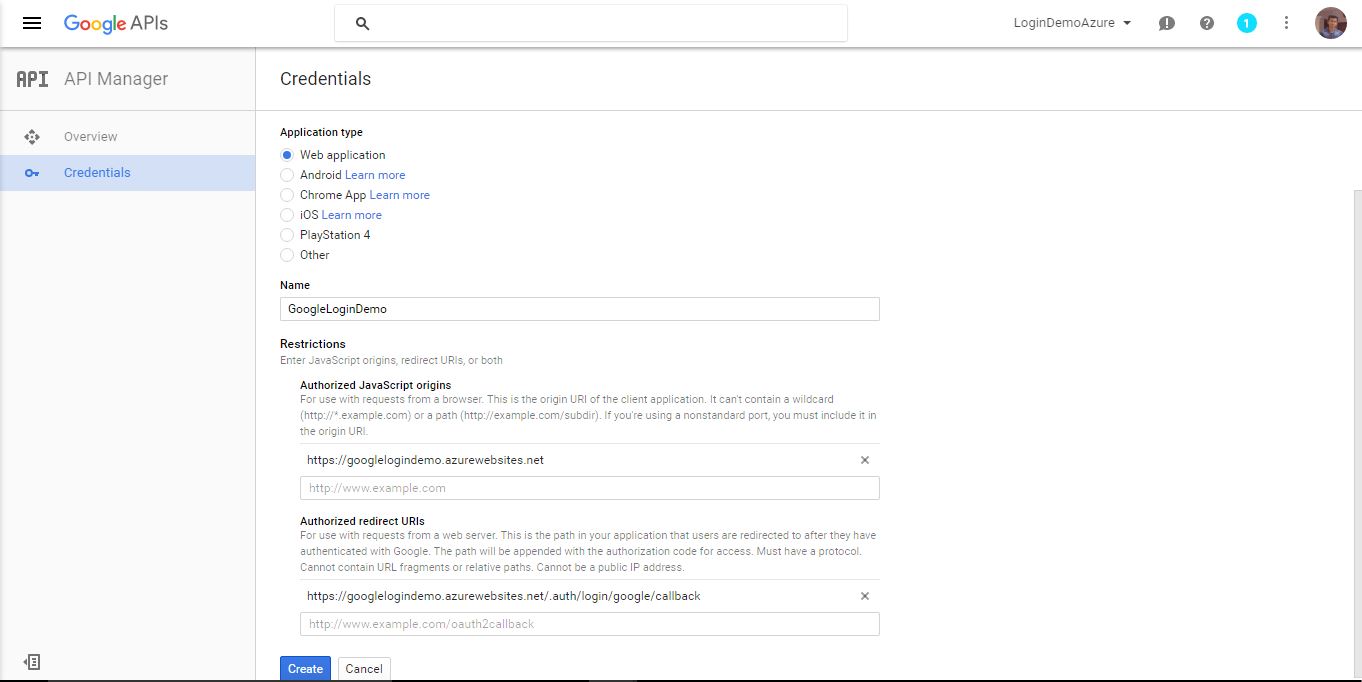
Task: Open the notifications badge showing 1
Action: [x=1246, y=23]
